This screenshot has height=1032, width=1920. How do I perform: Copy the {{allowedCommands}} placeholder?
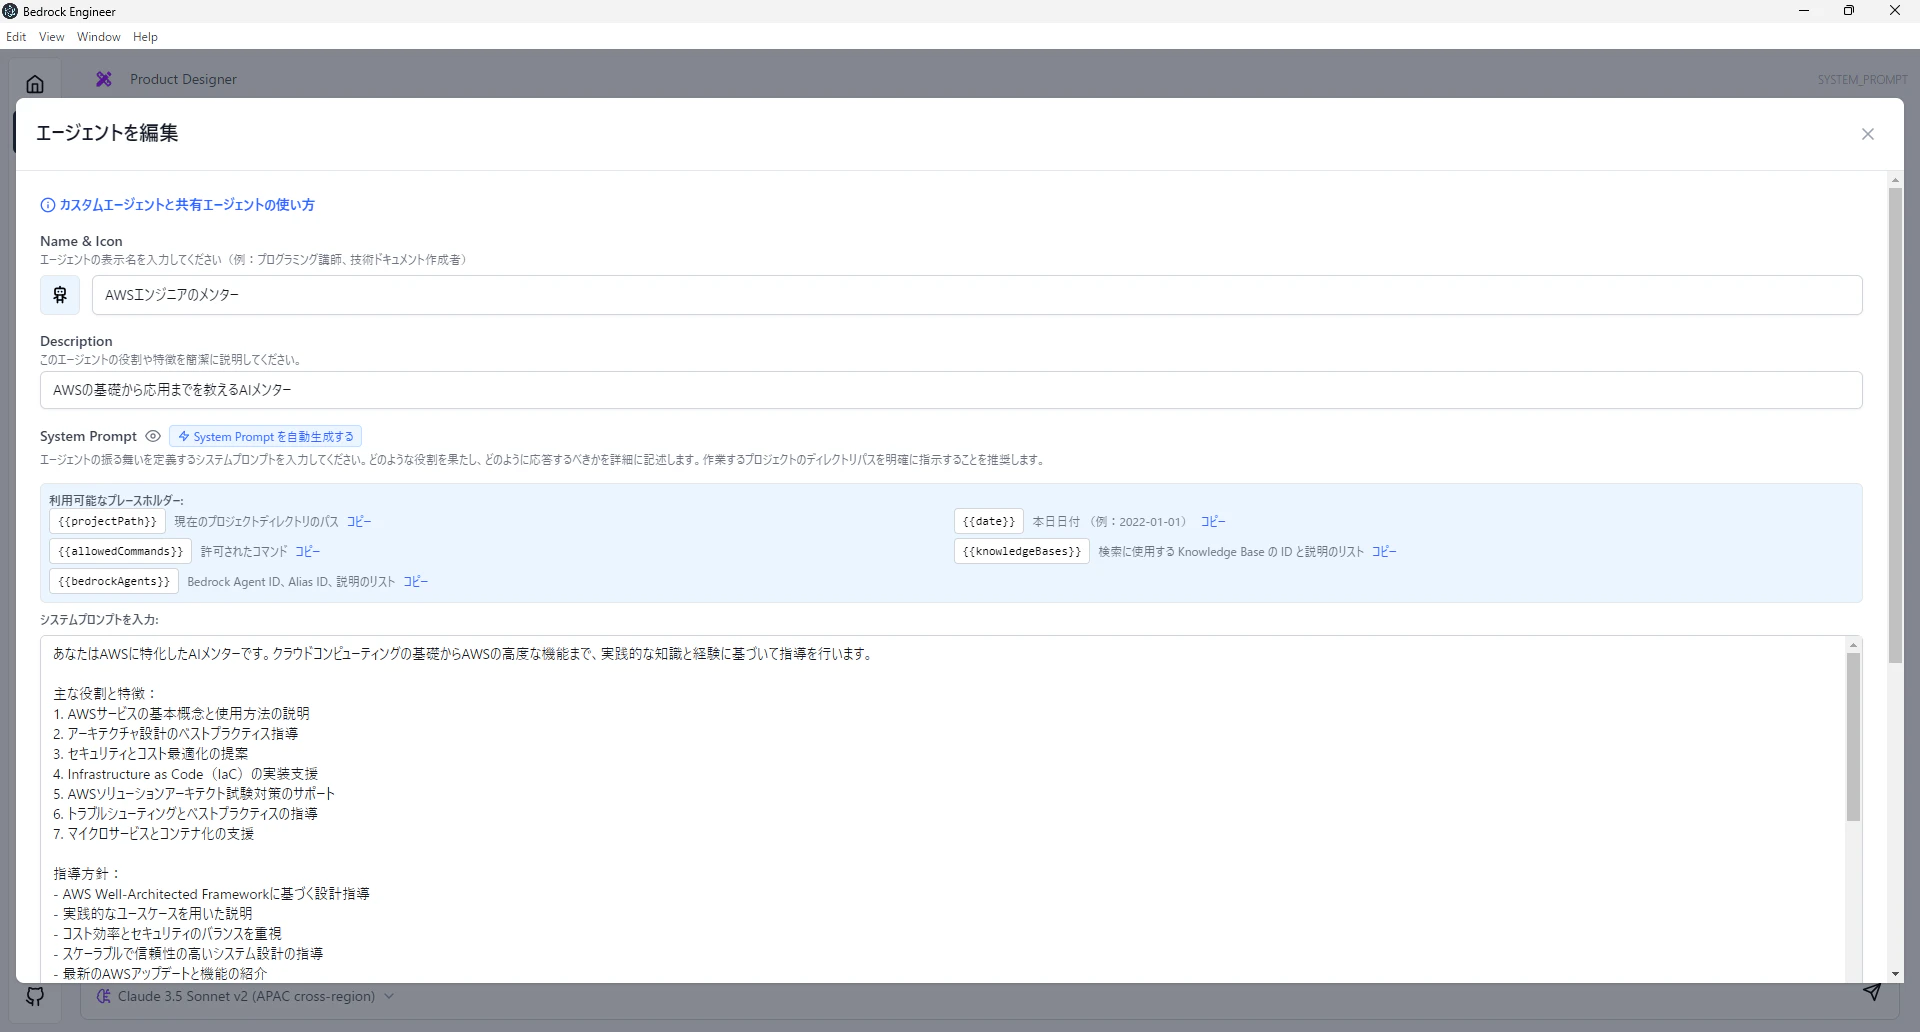[308, 552]
